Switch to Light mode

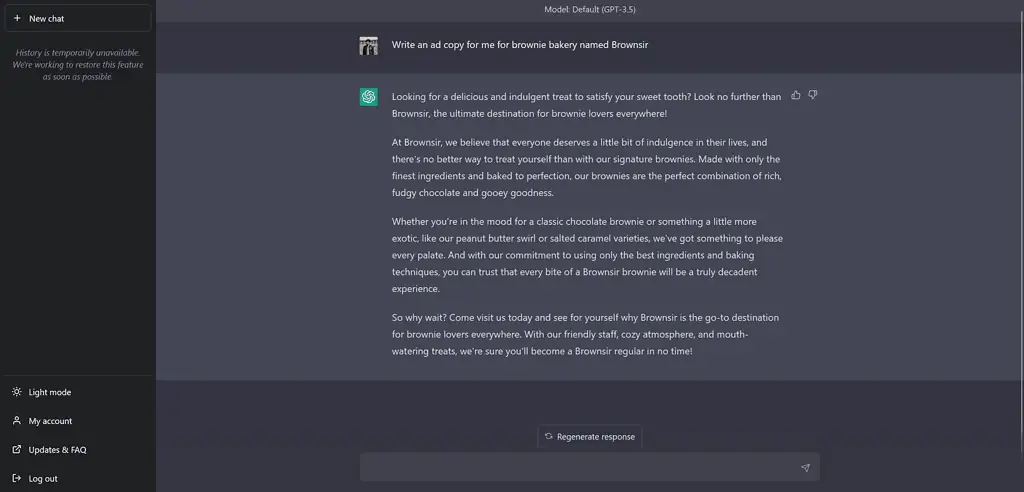click(49, 392)
